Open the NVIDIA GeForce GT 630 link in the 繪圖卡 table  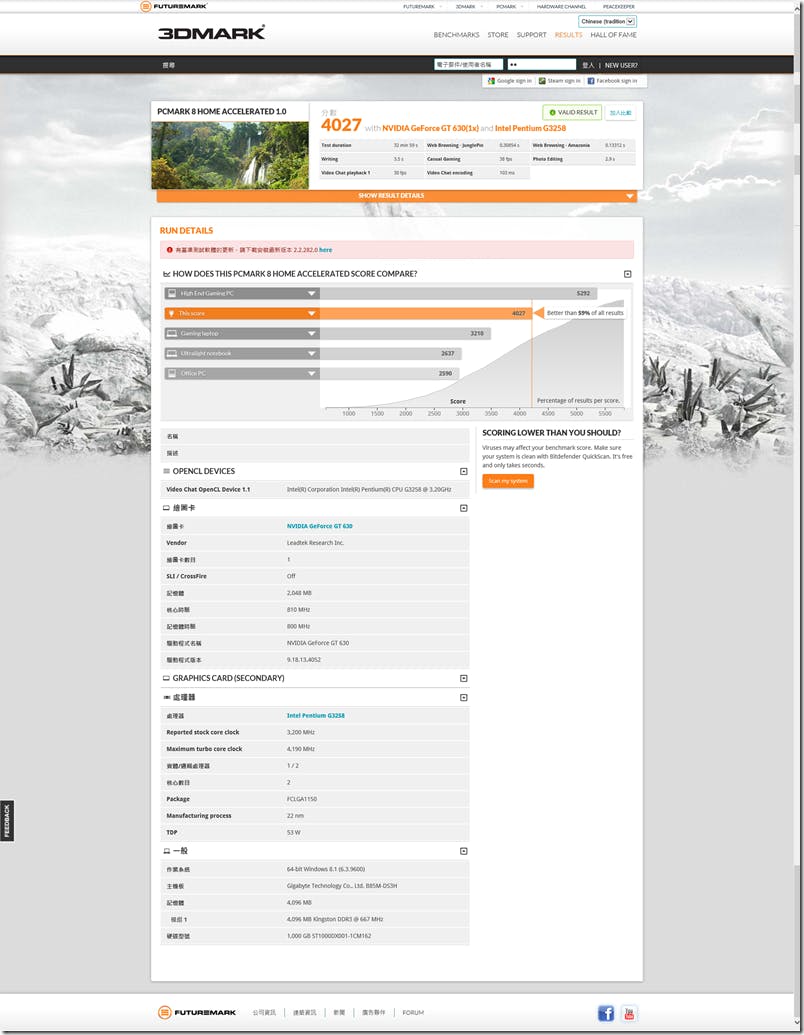pyautogui.click(x=319, y=526)
